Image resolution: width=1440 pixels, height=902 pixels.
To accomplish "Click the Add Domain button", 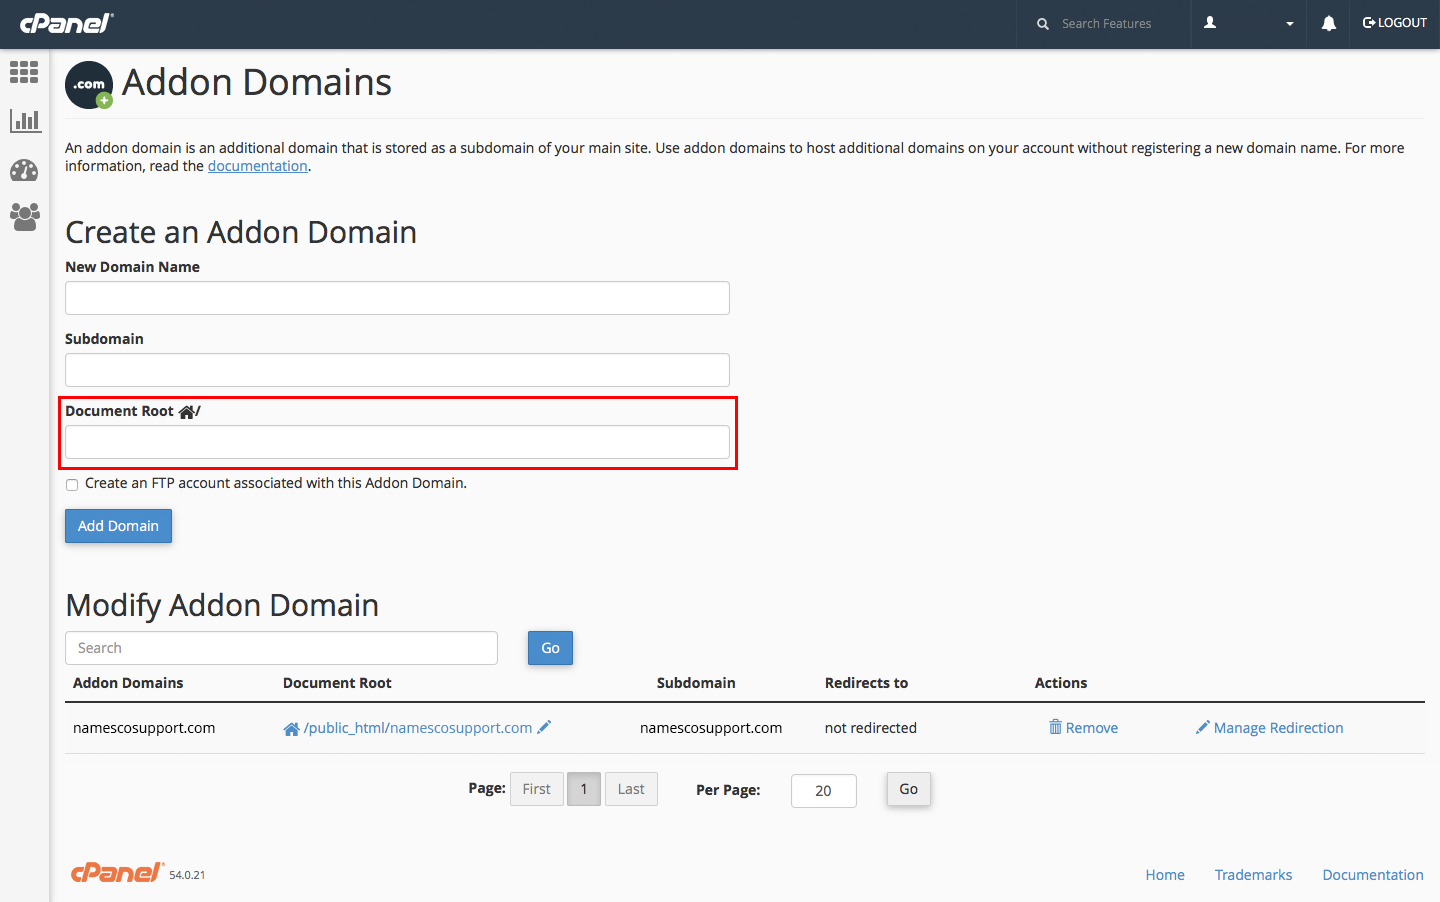I will [118, 526].
